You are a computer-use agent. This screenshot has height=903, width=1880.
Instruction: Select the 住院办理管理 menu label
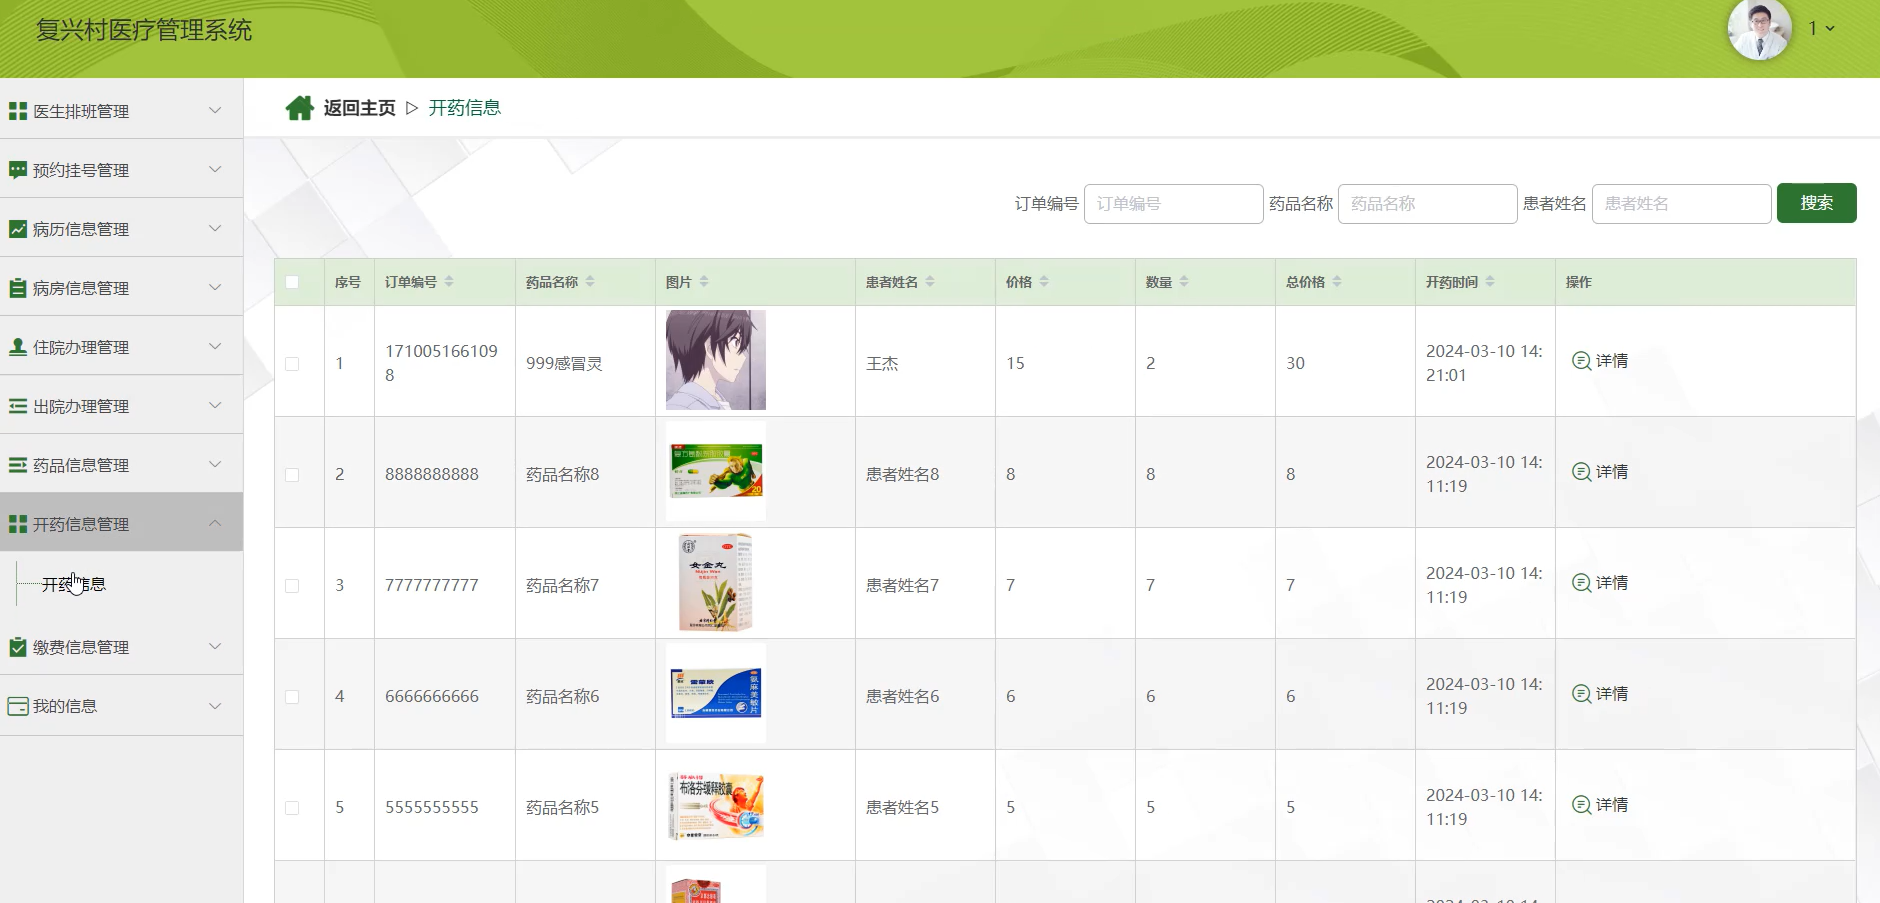(x=81, y=347)
